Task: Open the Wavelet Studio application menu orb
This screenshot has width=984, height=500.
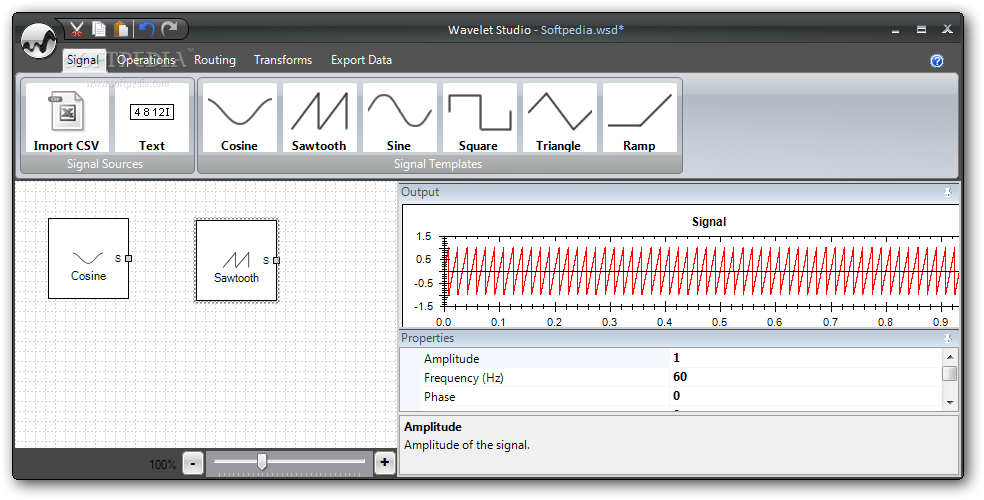Action: [x=38, y=41]
